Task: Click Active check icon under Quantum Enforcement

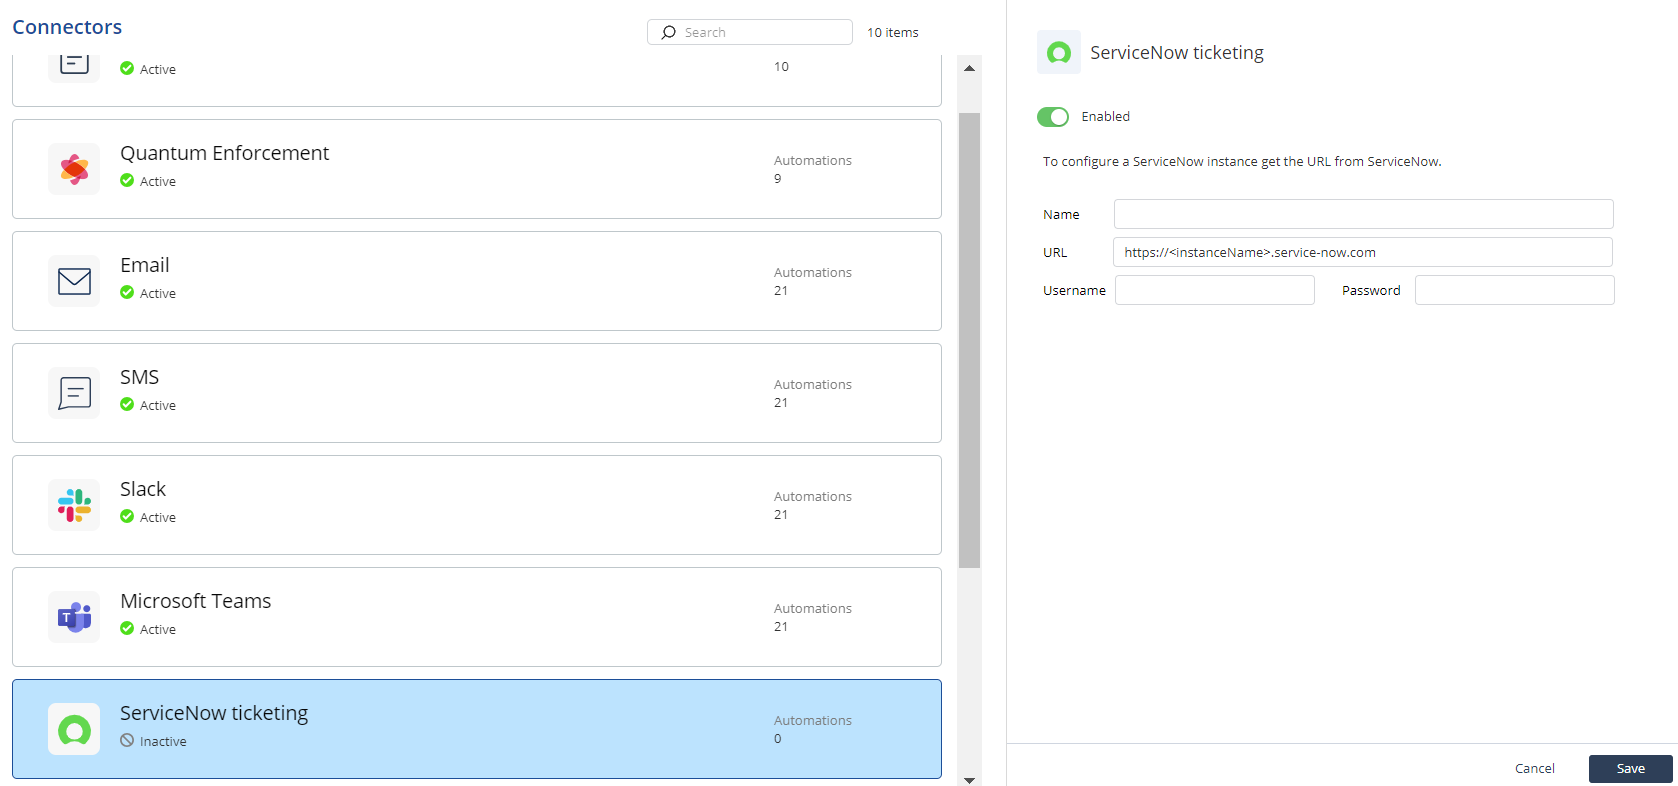Action: (127, 180)
